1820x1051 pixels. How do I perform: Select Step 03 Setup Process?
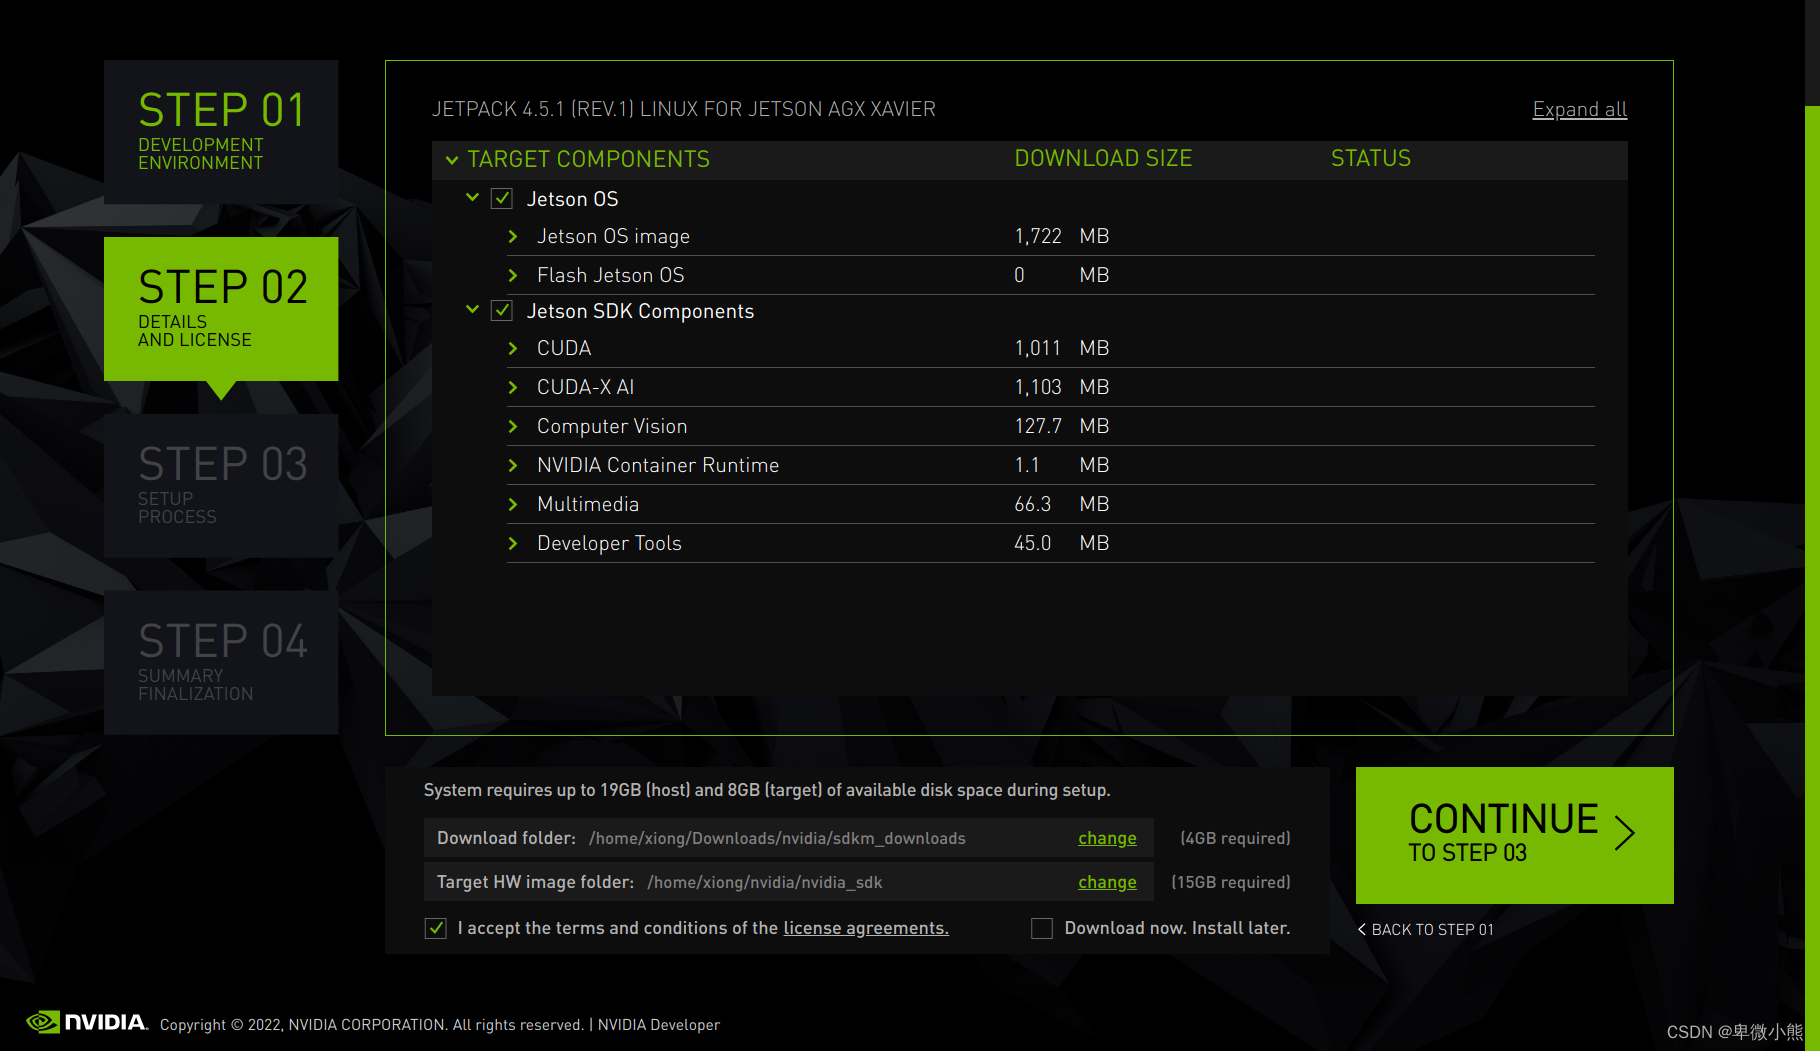click(x=221, y=486)
